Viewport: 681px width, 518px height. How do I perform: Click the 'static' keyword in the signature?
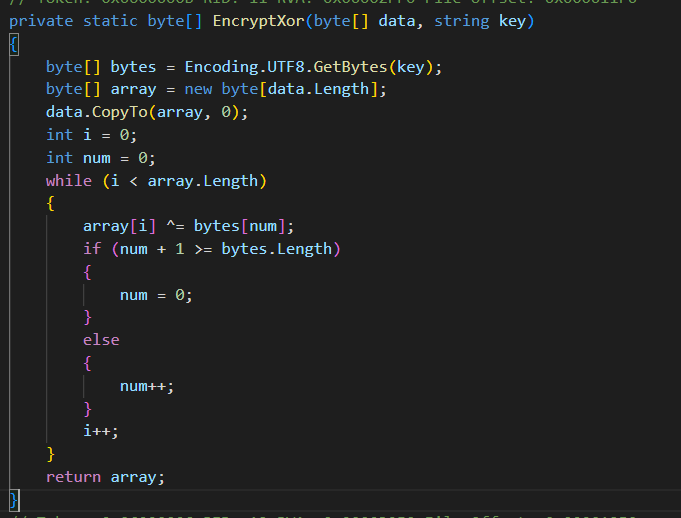(x=115, y=21)
